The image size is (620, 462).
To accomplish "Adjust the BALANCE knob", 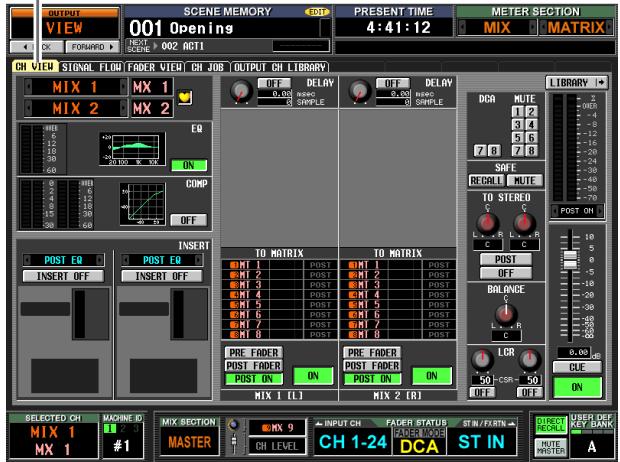I will pos(506,314).
